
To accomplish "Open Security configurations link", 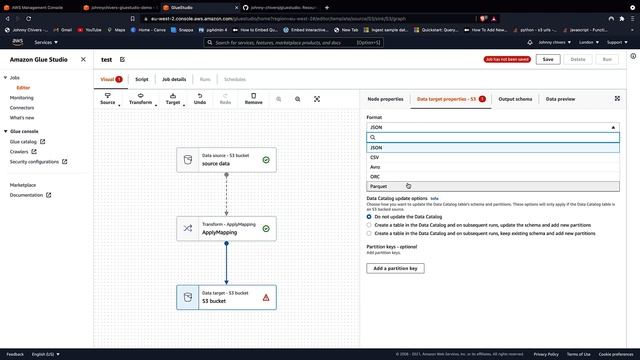I will coord(38,162).
